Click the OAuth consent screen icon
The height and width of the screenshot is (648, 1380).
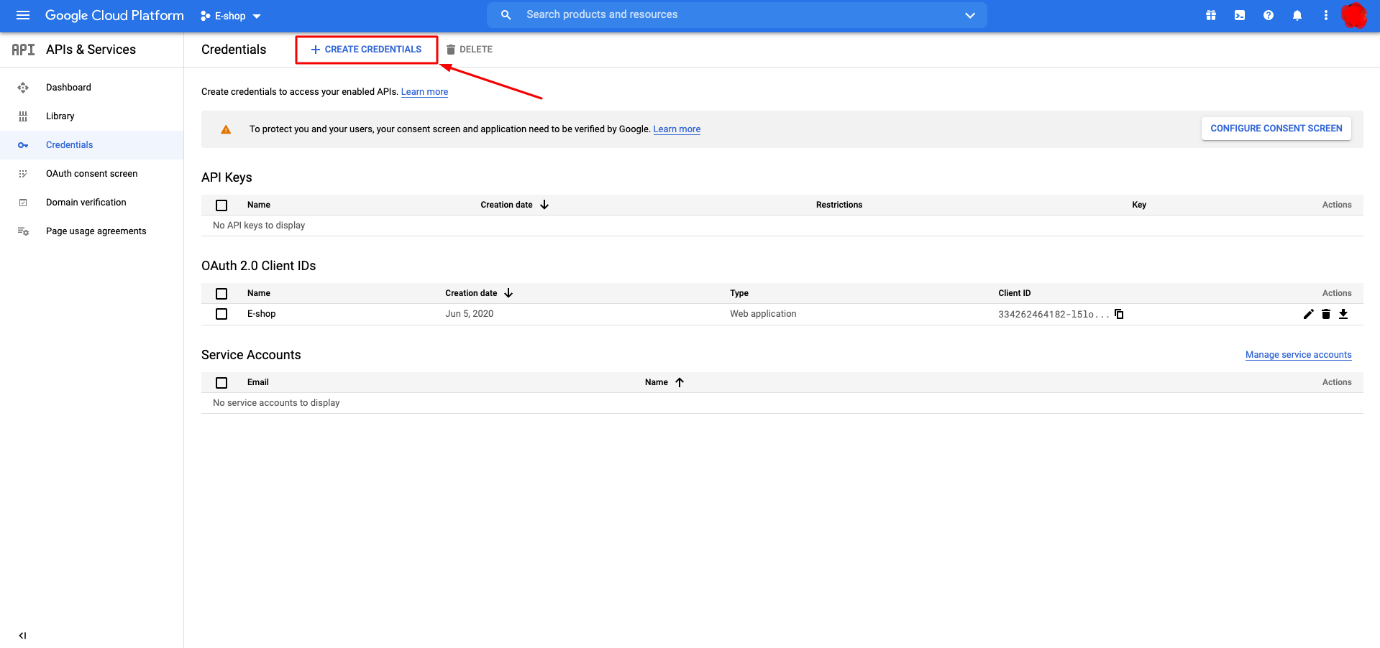tap(23, 174)
